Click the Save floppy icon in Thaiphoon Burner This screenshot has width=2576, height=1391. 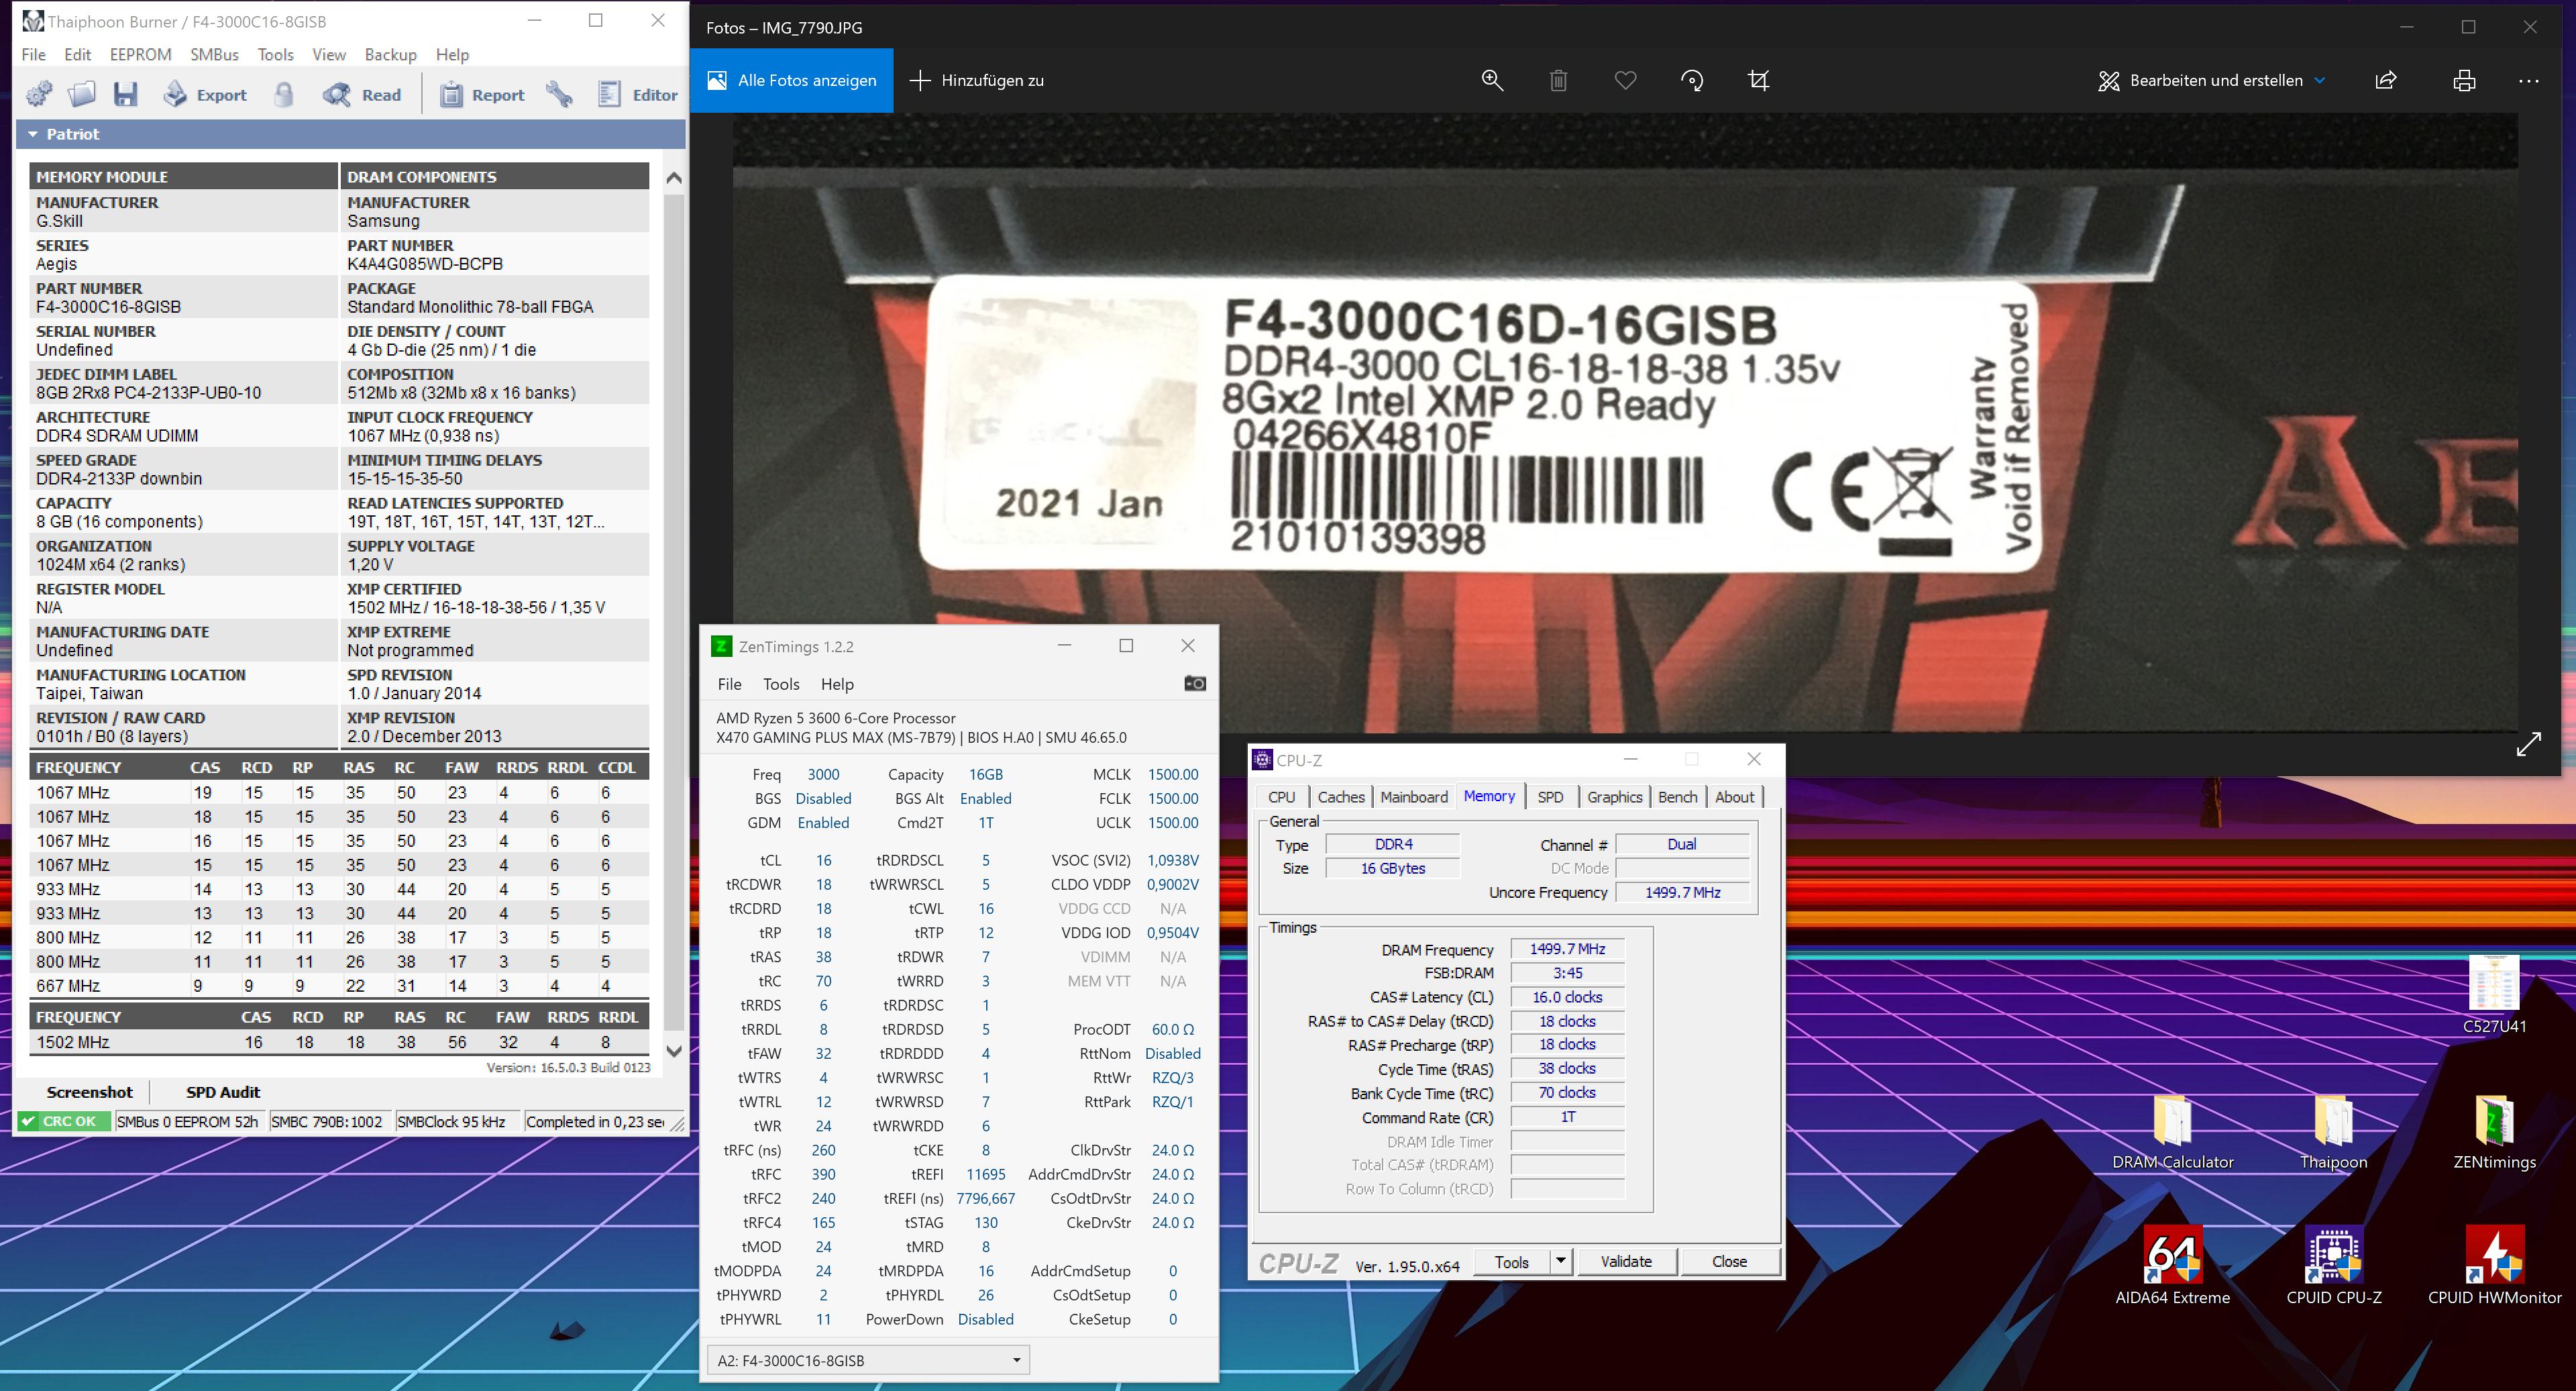[x=125, y=95]
